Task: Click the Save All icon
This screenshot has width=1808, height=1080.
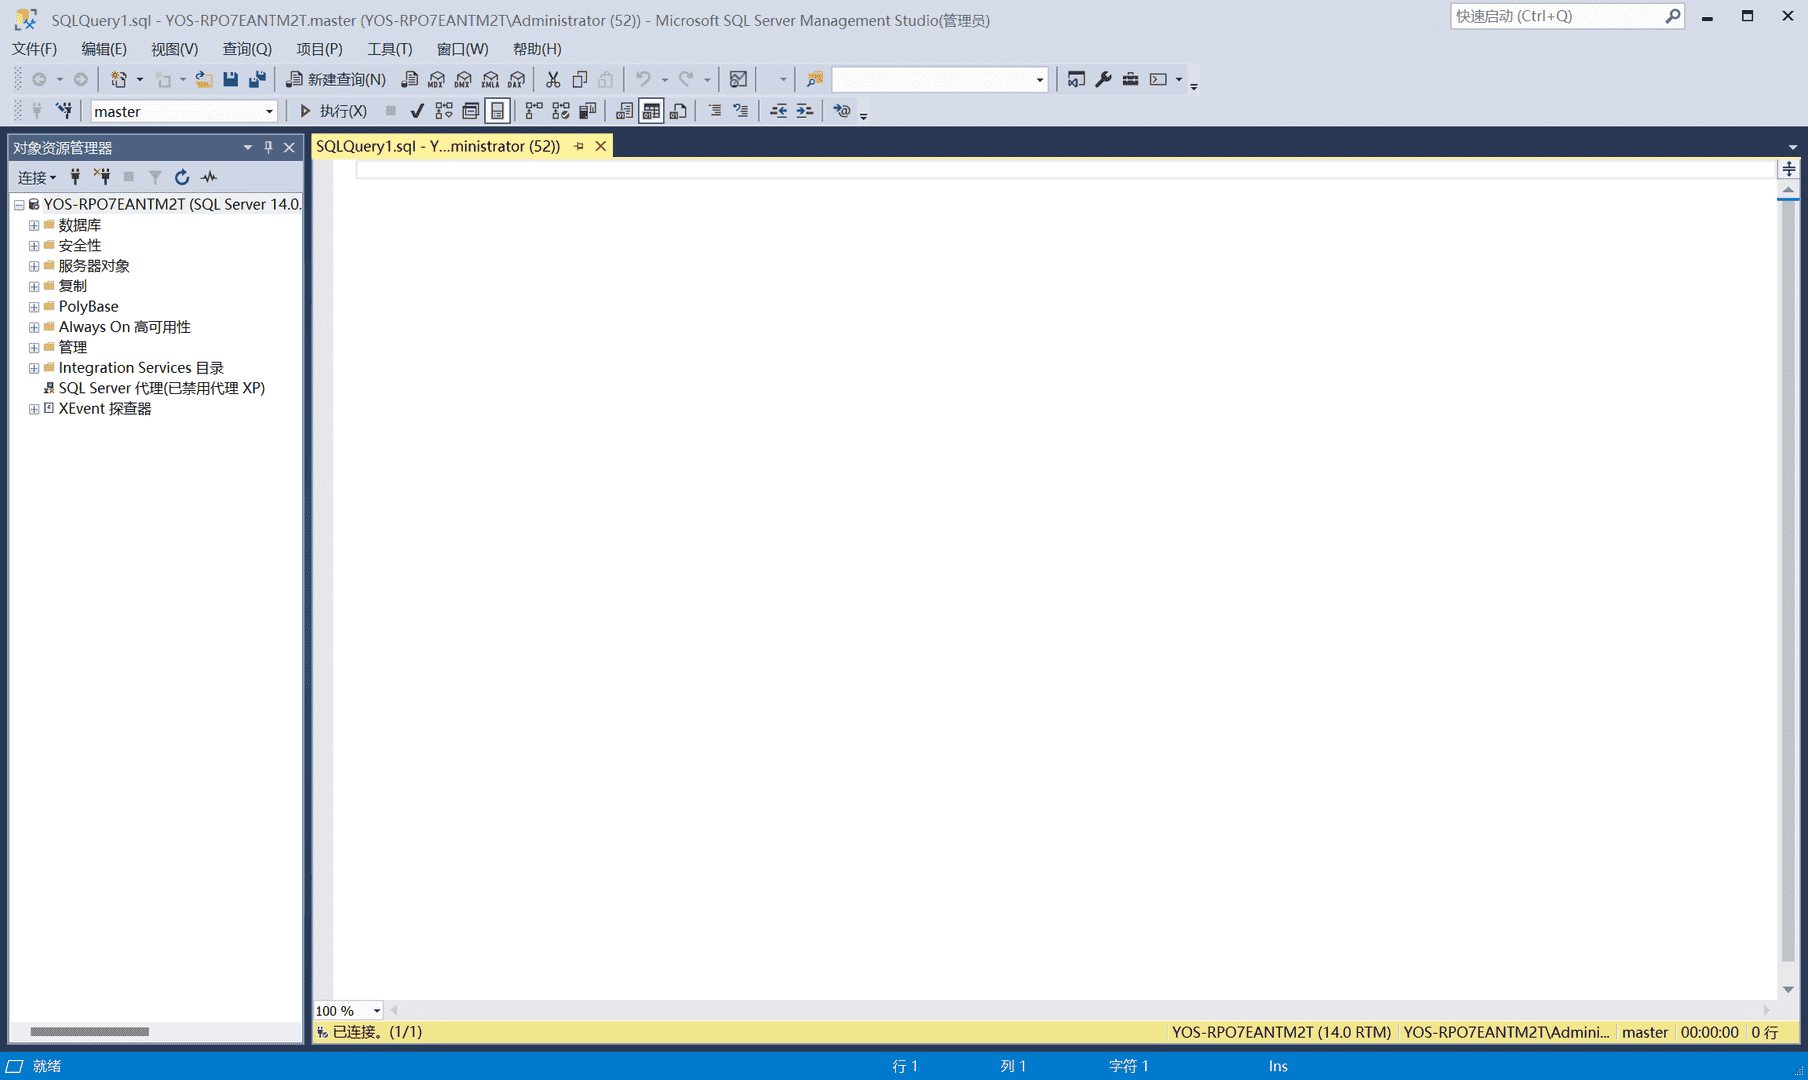Action: coord(257,79)
